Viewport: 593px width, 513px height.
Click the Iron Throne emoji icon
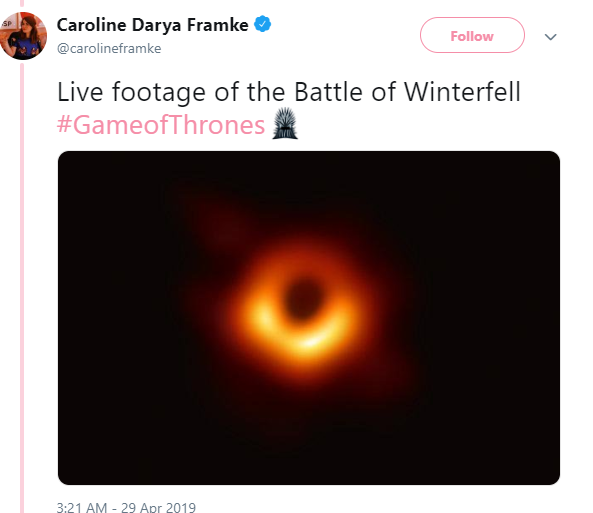coord(285,123)
